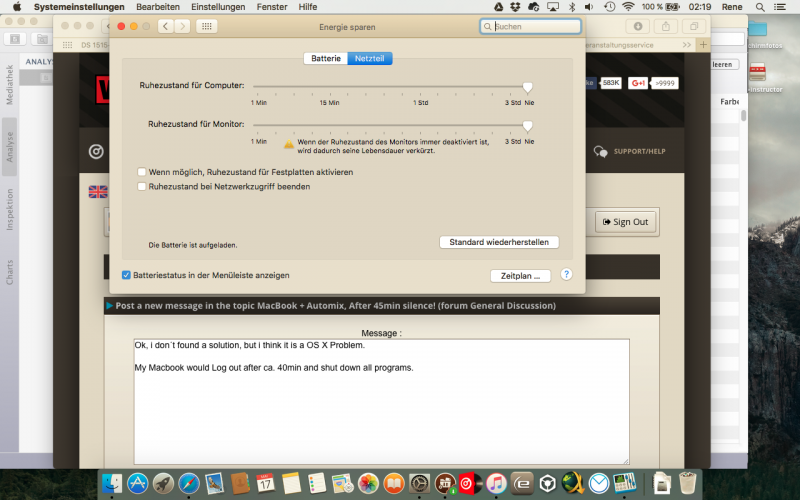The image size is (800, 500).
Task: Toggle Ruhezustand bei Netzwerkzugriff beenden checkbox
Action: [142, 187]
